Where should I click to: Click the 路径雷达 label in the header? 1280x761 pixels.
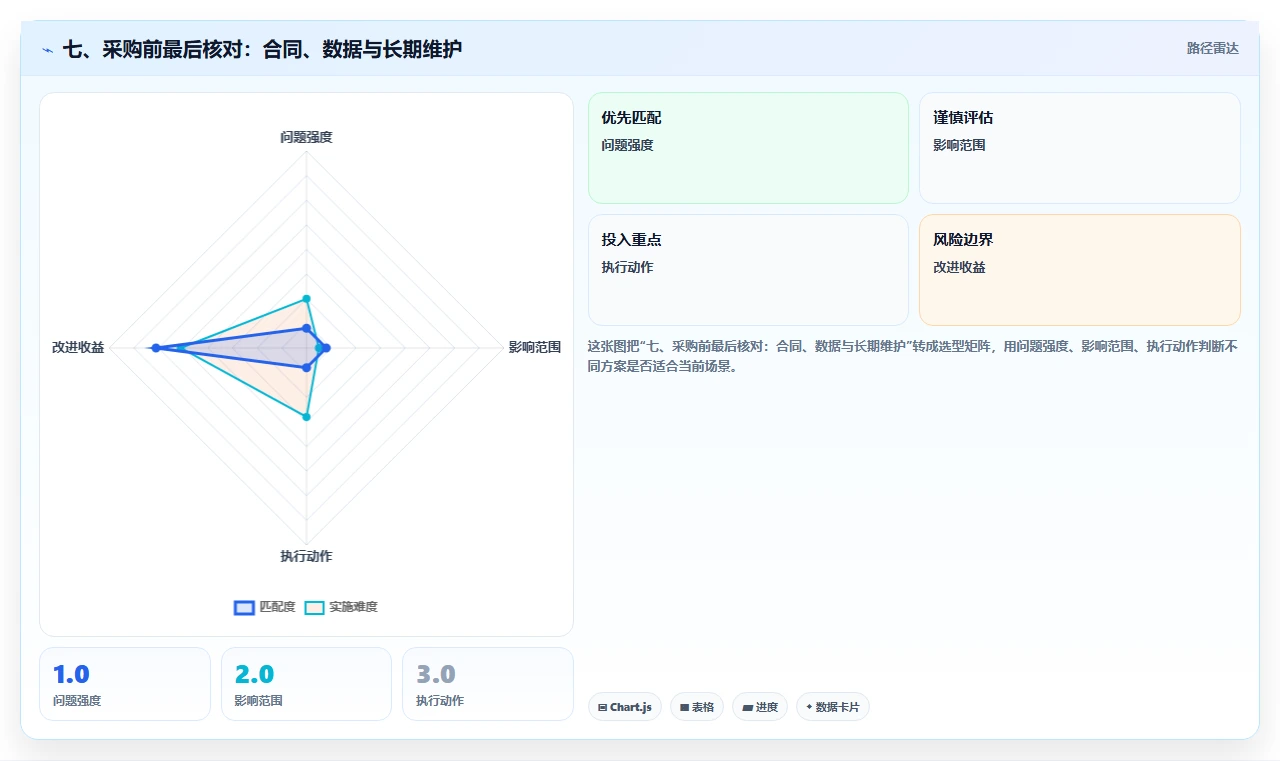pos(1213,48)
